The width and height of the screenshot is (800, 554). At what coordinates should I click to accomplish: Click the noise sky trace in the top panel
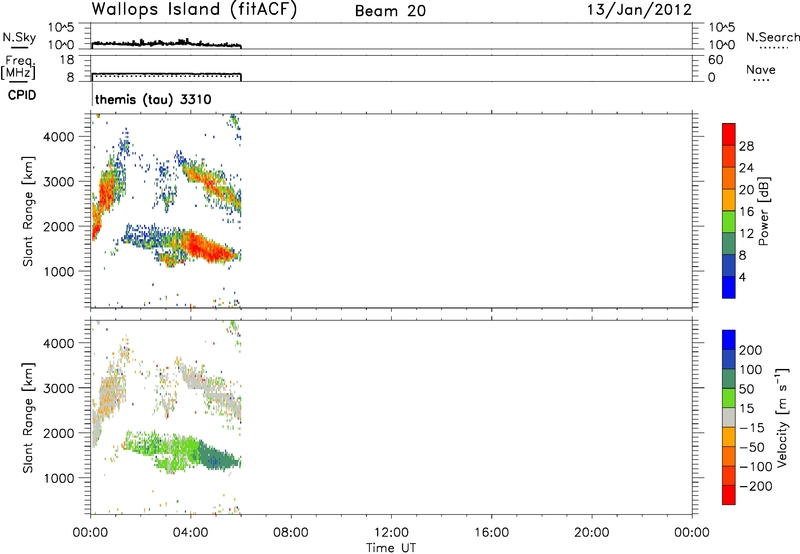166,43
